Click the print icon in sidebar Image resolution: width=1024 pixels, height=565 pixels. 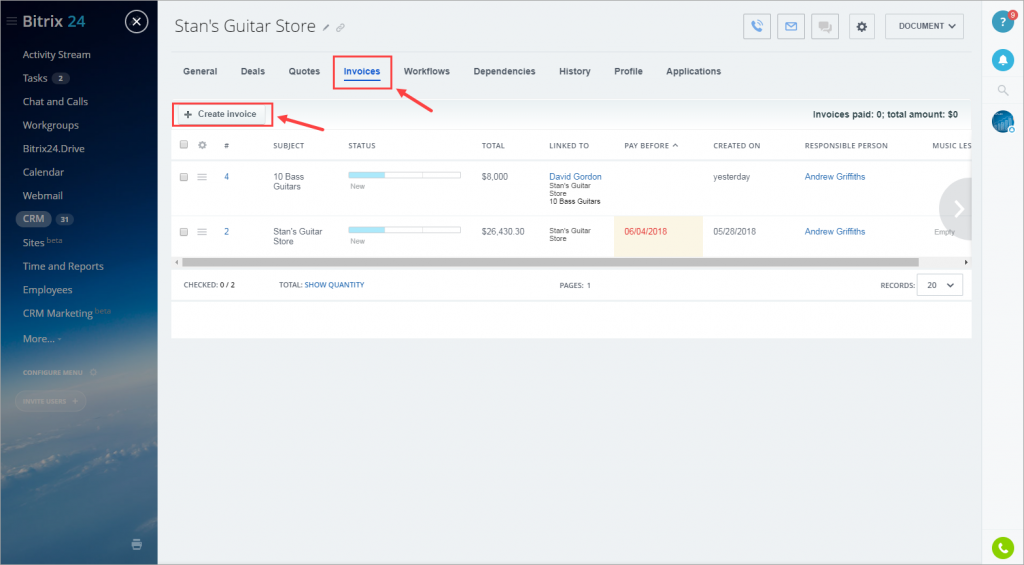pos(136,544)
